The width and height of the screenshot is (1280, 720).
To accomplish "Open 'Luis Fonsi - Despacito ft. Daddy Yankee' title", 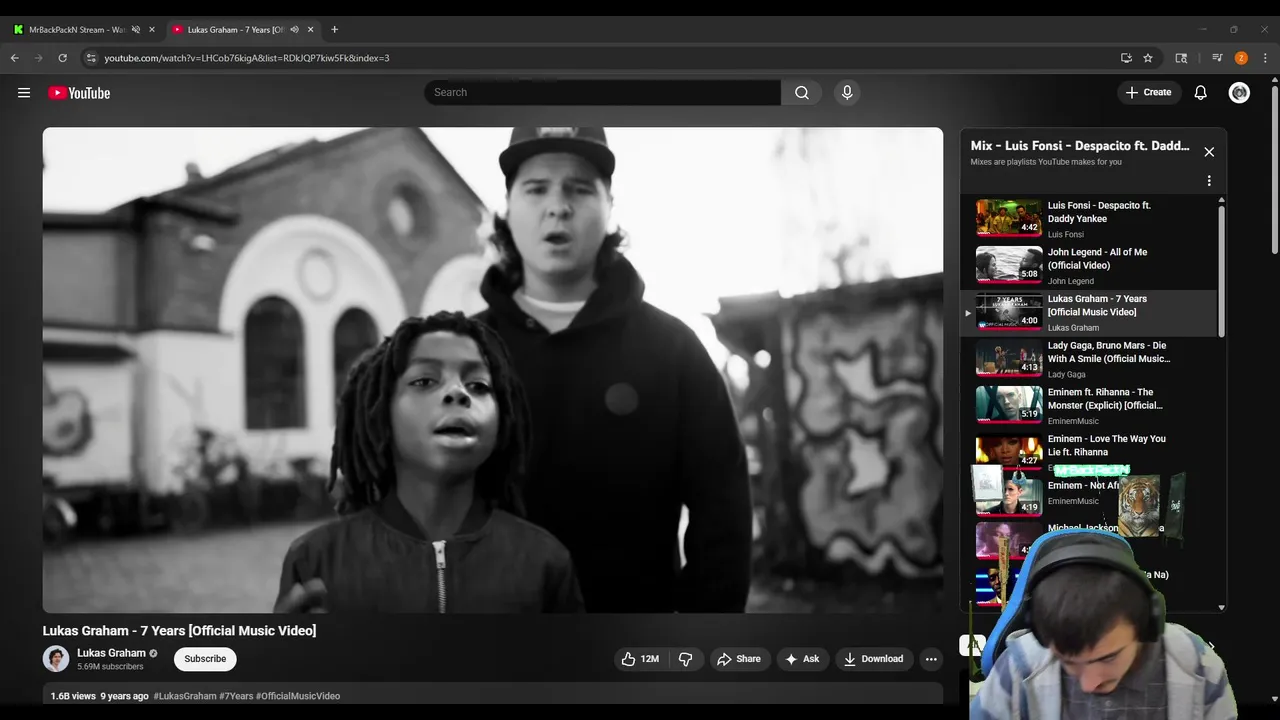I will (x=1099, y=212).
